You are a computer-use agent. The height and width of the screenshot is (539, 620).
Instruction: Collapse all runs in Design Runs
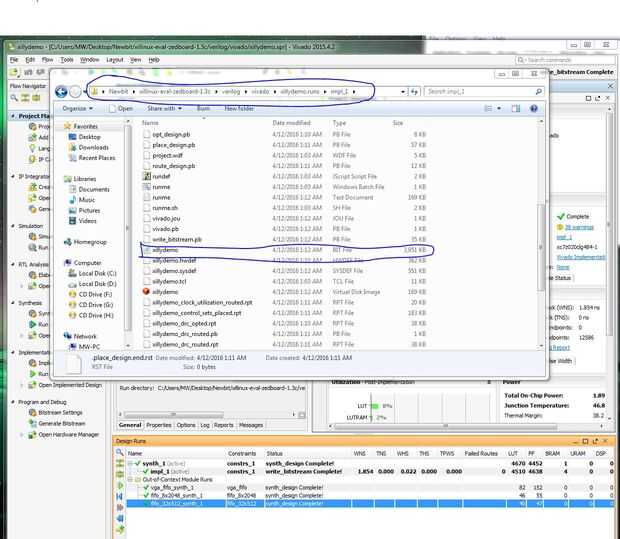pyautogui.click(x=119, y=463)
